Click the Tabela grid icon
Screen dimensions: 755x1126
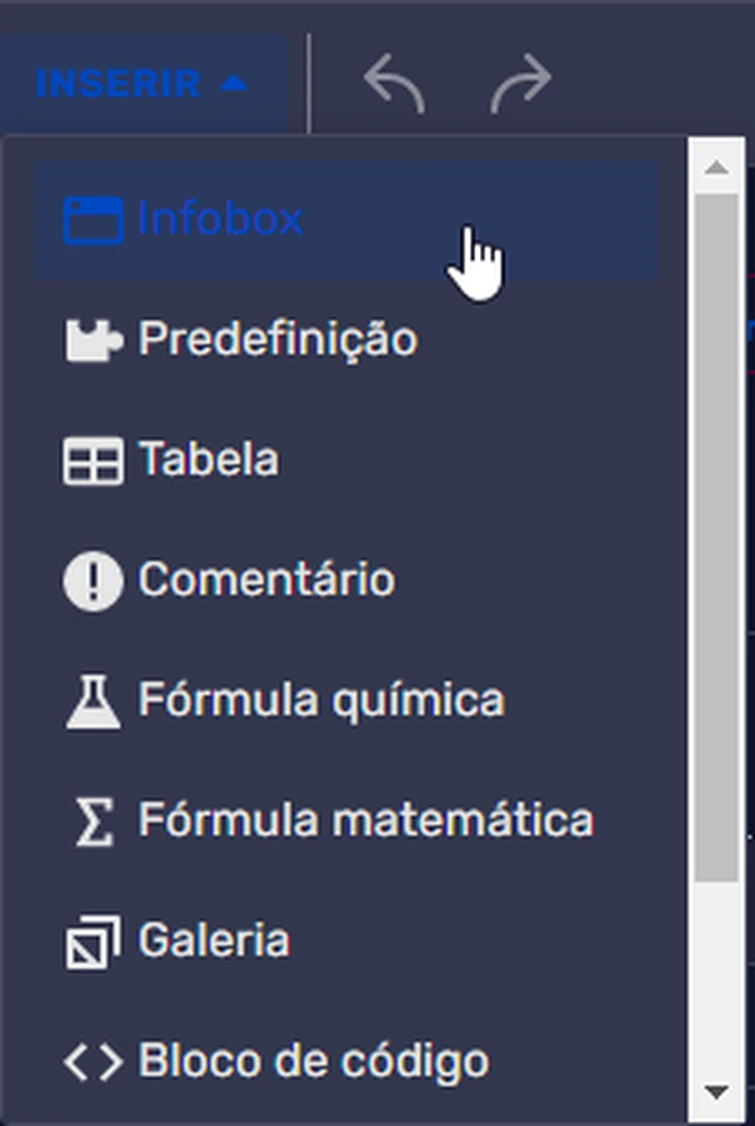[93, 461]
